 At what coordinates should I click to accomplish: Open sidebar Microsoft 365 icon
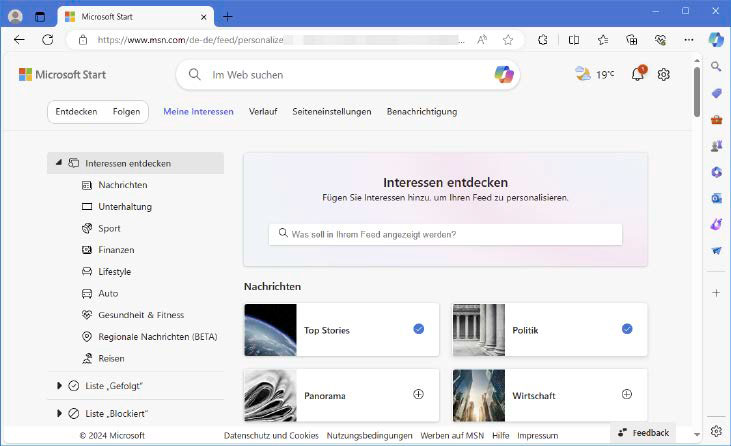point(716,172)
